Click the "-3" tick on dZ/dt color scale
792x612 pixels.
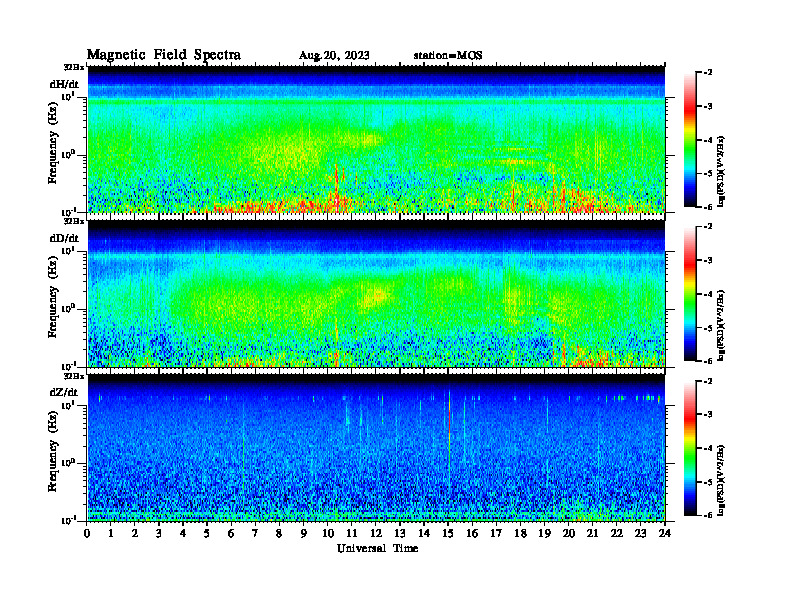point(708,415)
